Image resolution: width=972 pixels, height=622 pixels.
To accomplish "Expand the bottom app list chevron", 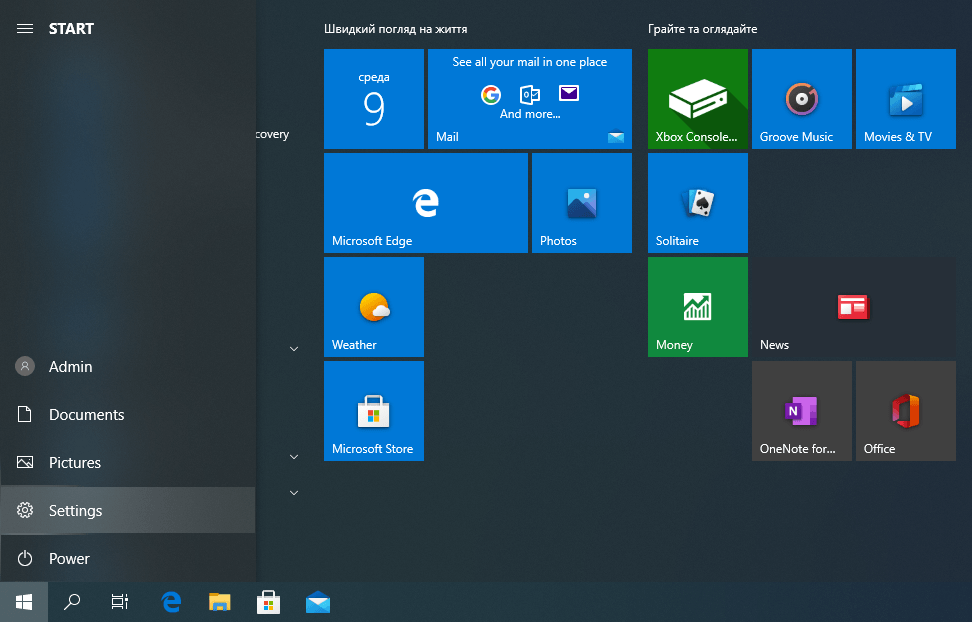I will tap(294, 492).
